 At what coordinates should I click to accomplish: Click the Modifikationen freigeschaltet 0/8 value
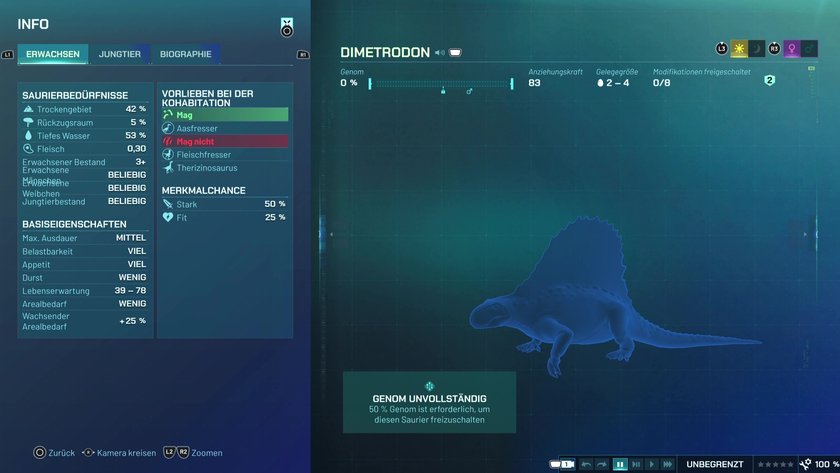point(662,83)
